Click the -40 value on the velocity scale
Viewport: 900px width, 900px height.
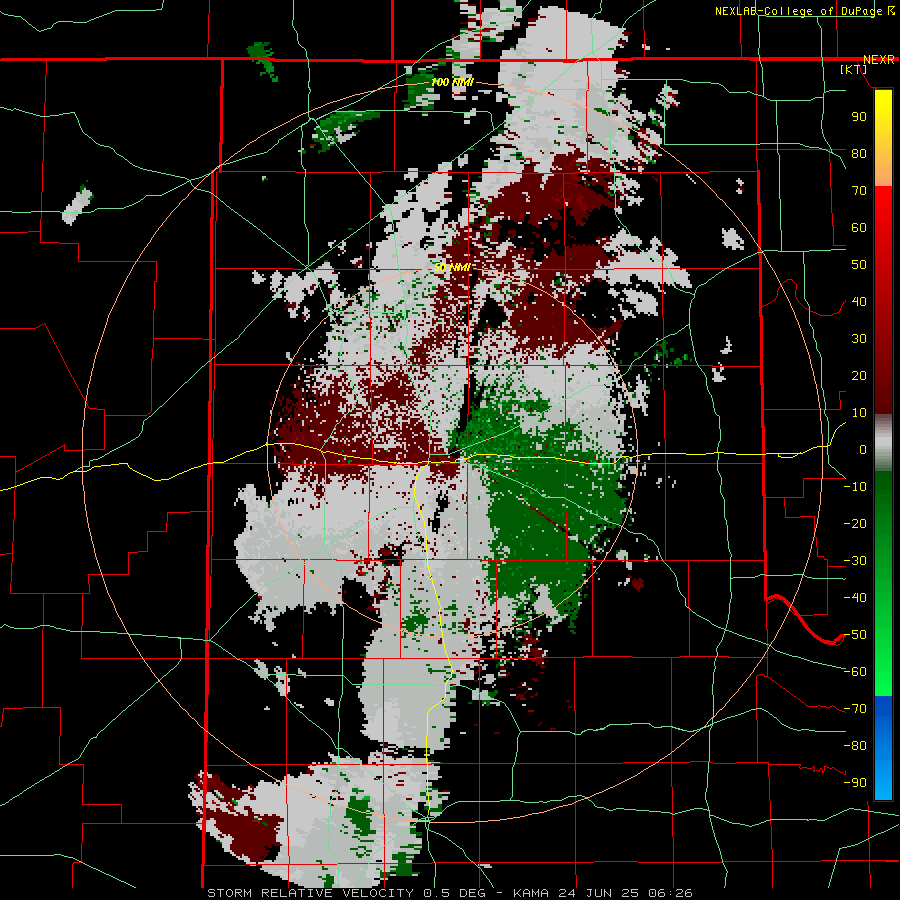pos(855,598)
